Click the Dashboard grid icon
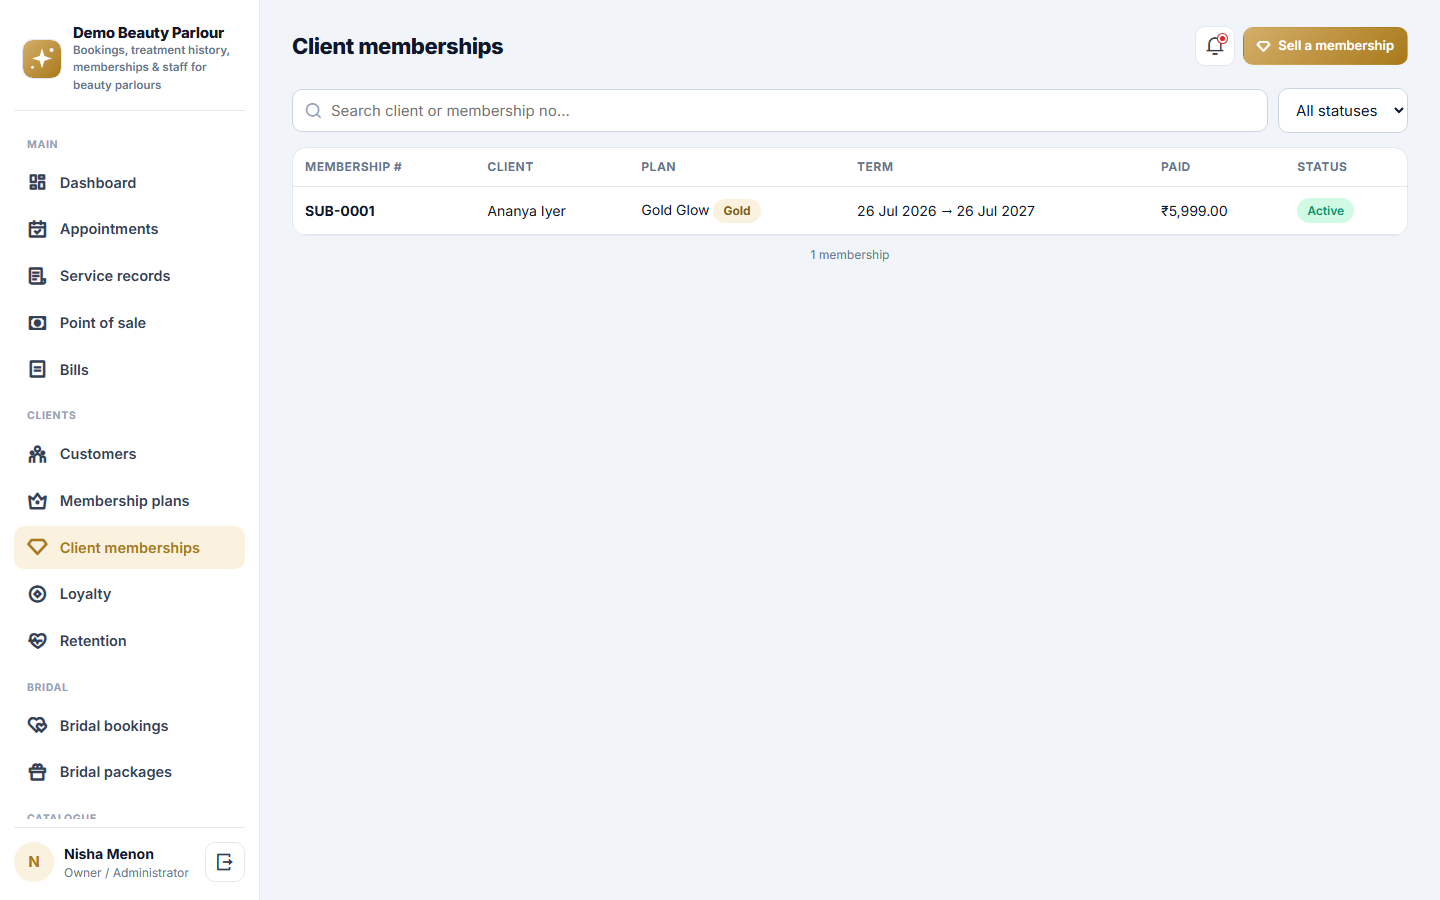Viewport: 1440px width, 900px height. coord(38,182)
